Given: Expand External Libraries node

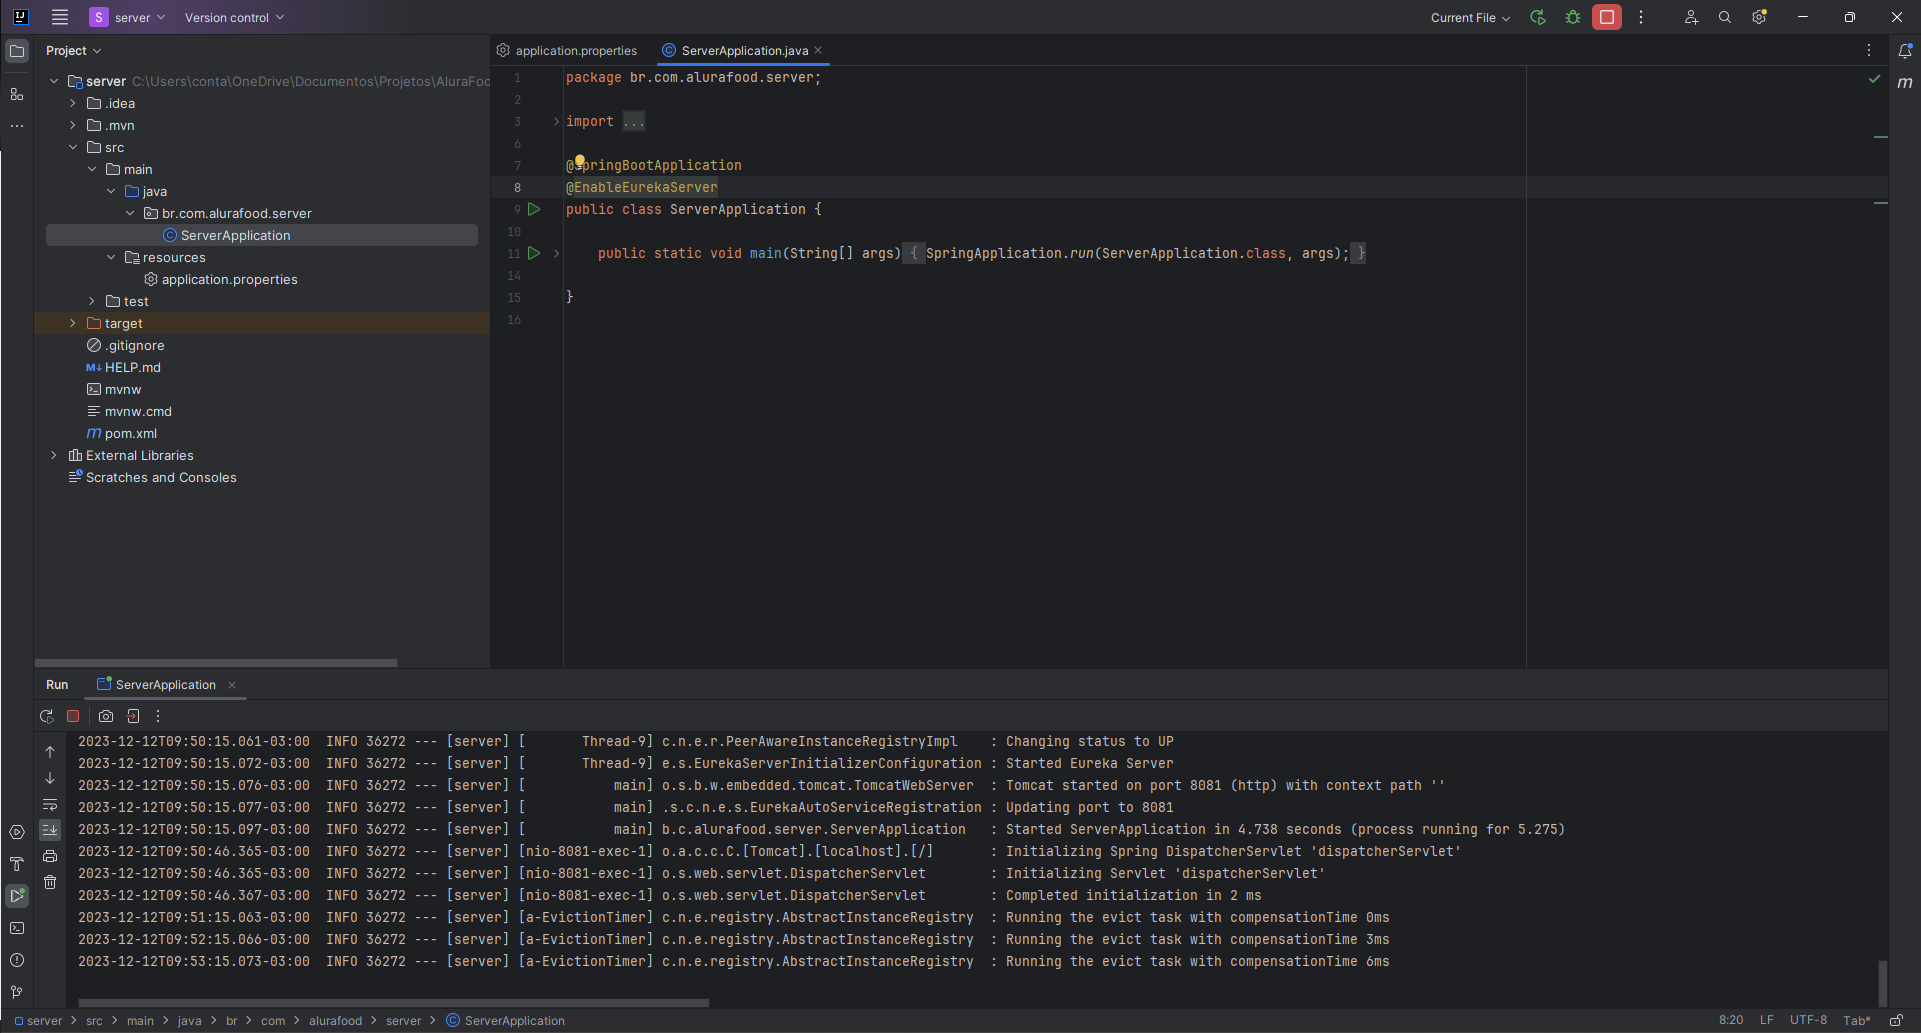Looking at the screenshot, I should pos(54,455).
